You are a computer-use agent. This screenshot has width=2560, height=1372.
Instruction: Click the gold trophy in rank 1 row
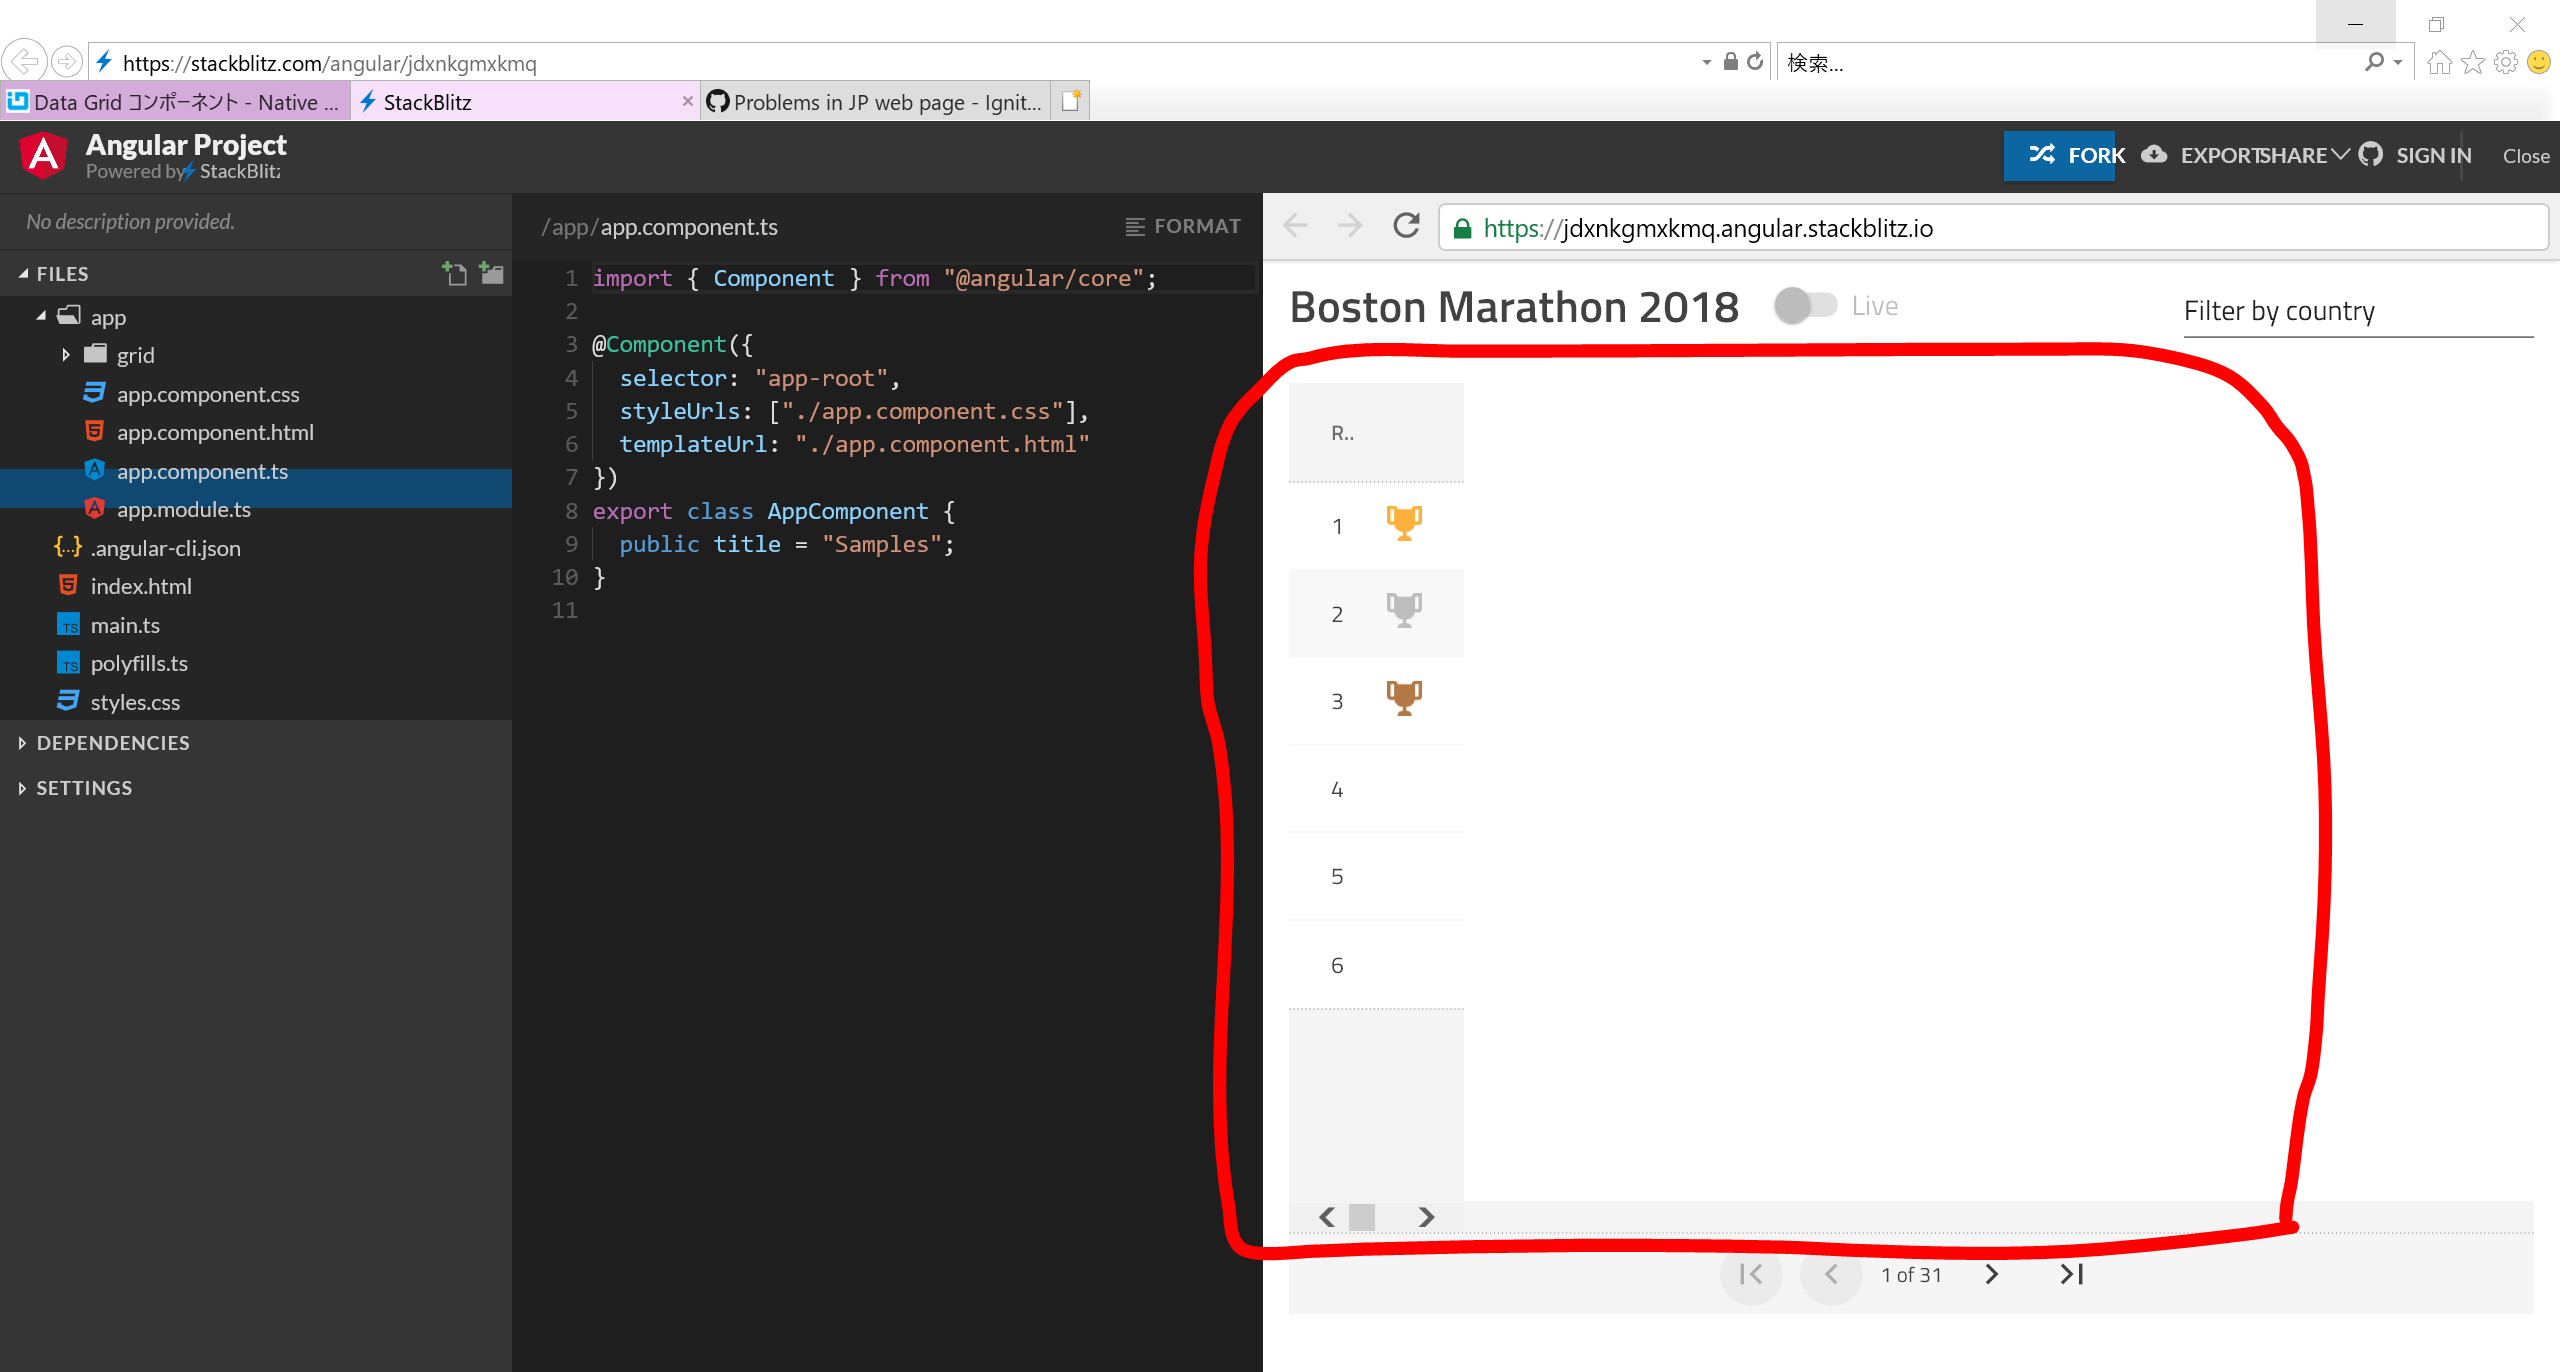pos(1404,521)
